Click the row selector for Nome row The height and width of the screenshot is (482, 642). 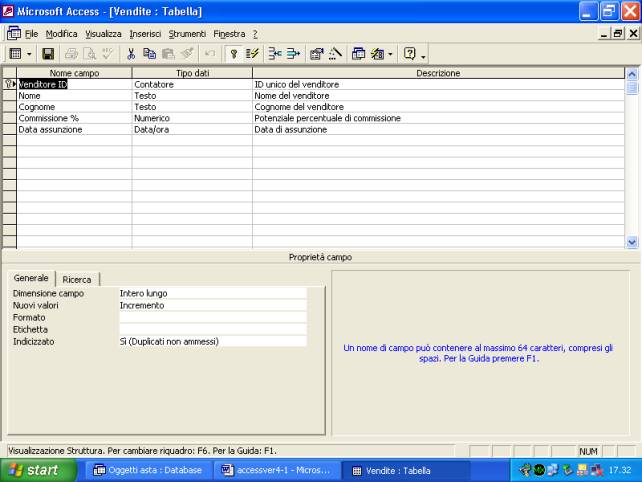click(x=9, y=95)
